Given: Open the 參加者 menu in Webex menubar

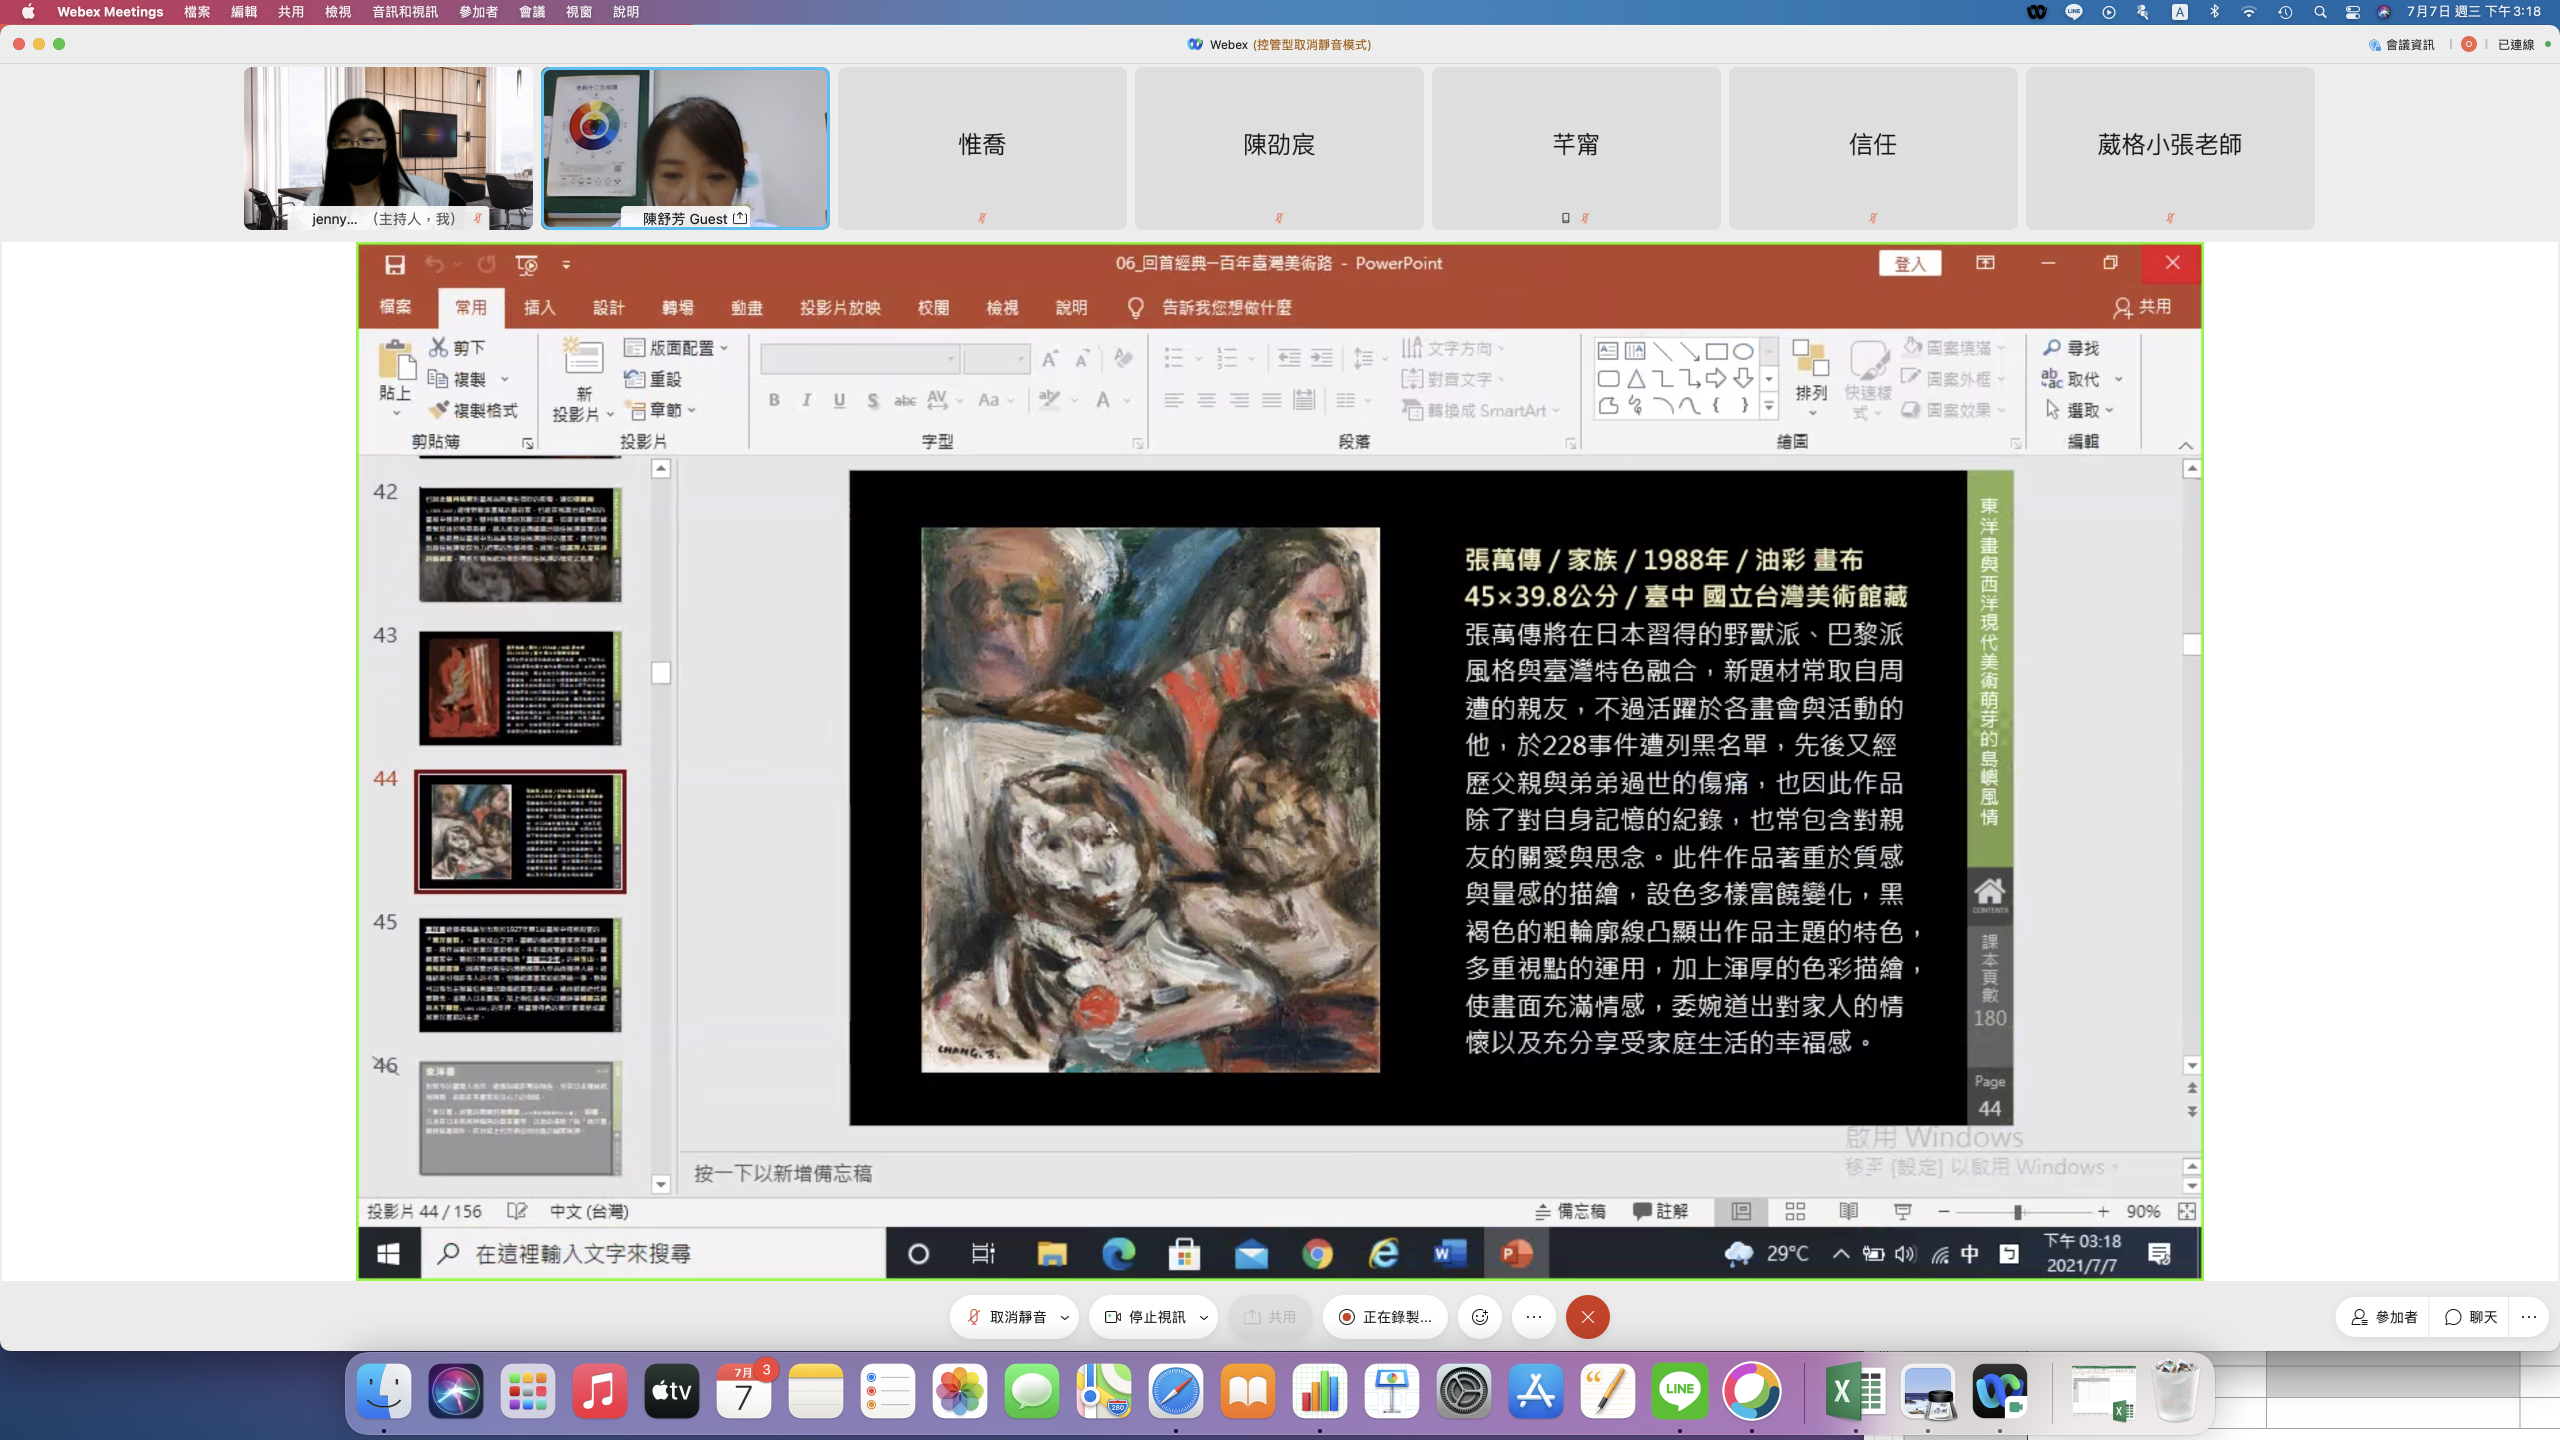Looking at the screenshot, I should (478, 12).
